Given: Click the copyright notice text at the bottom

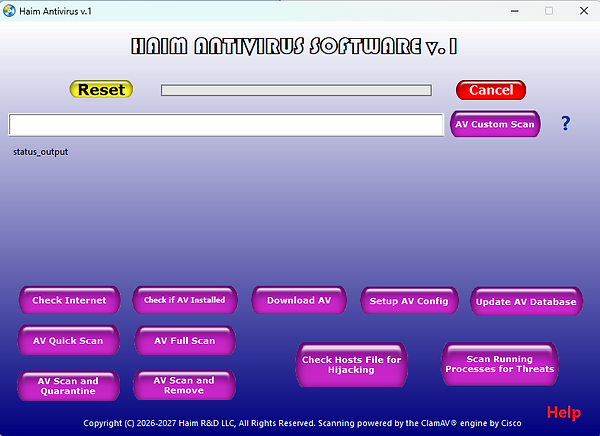Looking at the screenshot, I should pyautogui.click(x=302, y=423).
